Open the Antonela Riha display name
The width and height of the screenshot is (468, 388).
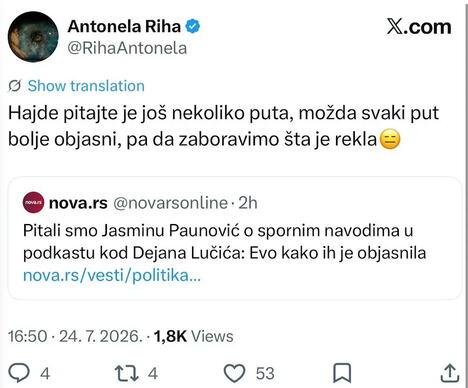click(124, 26)
